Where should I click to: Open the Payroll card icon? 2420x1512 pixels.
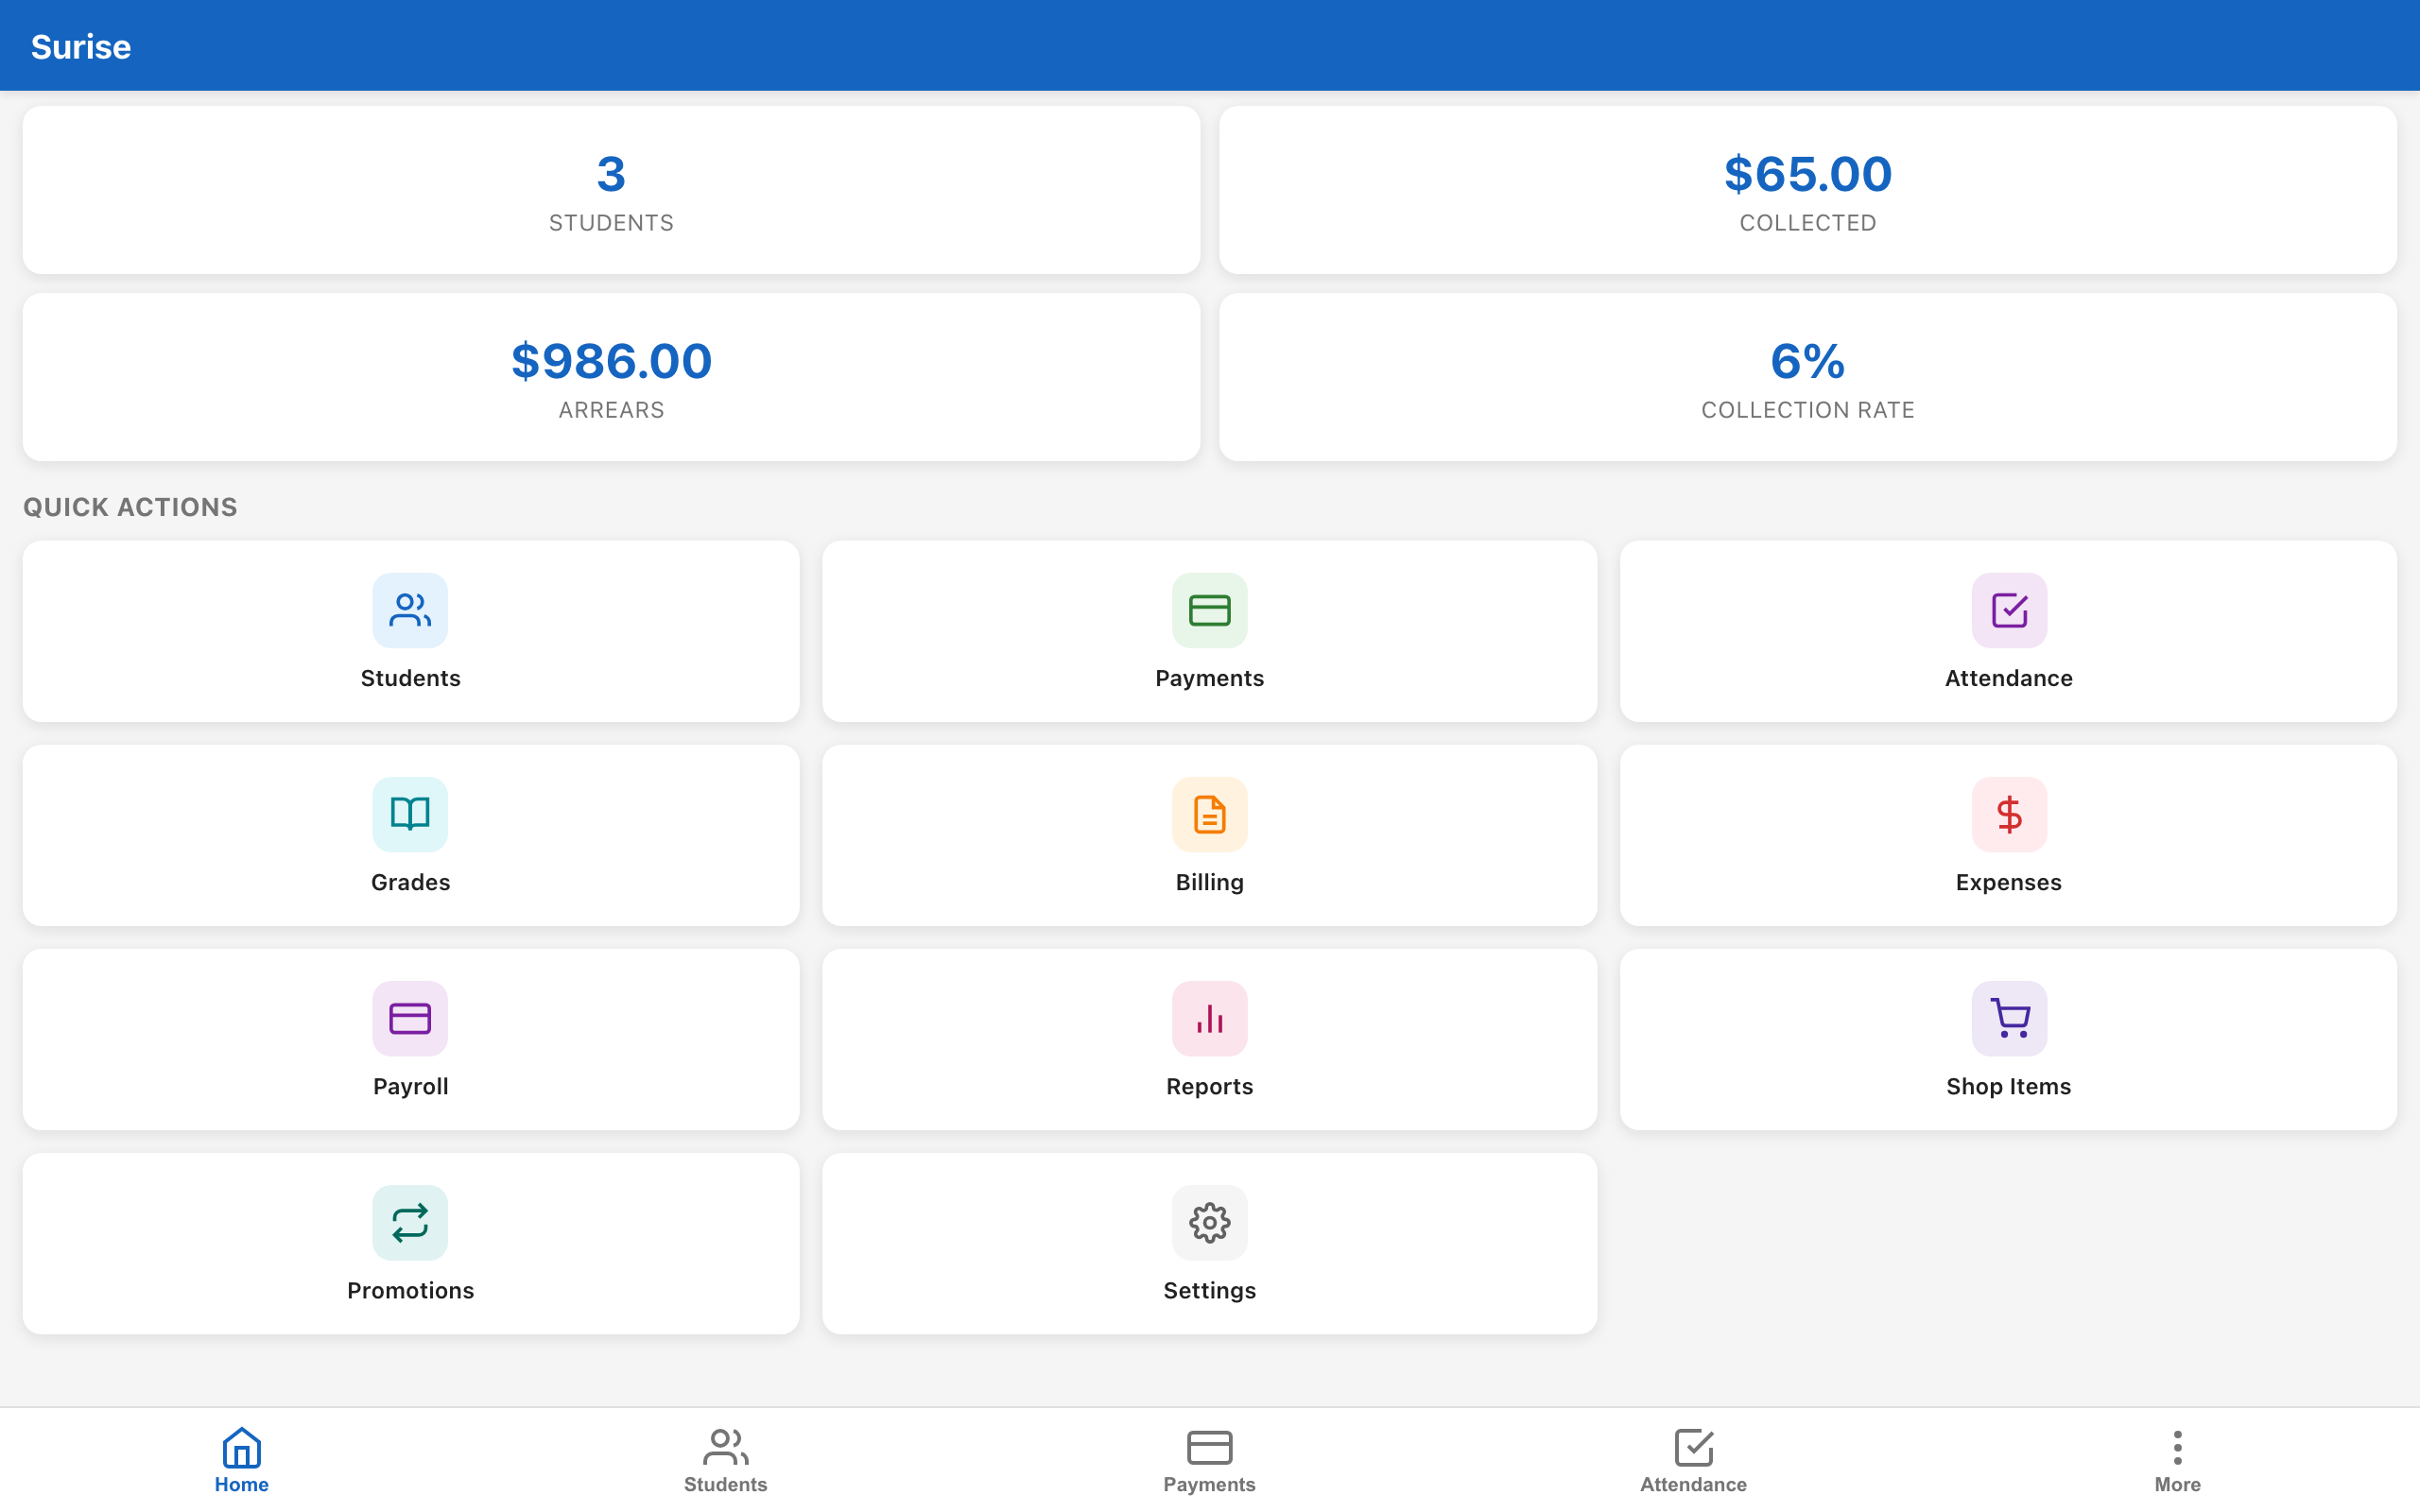point(410,1018)
